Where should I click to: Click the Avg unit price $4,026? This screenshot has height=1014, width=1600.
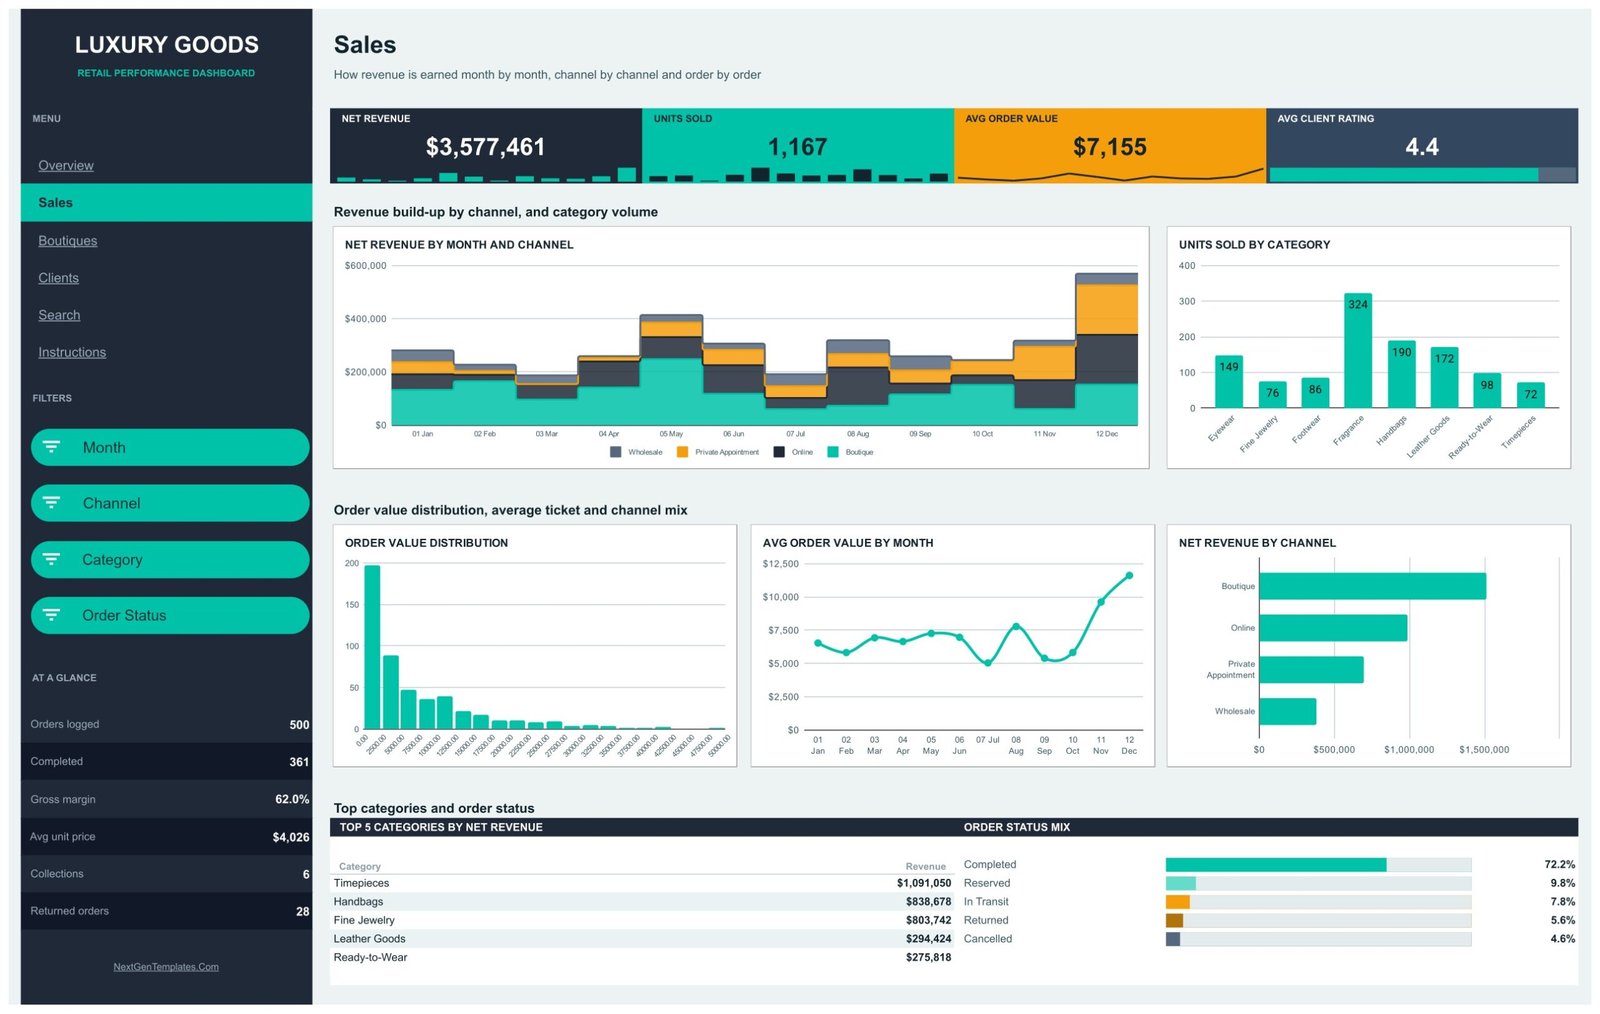tap(291, 837)
